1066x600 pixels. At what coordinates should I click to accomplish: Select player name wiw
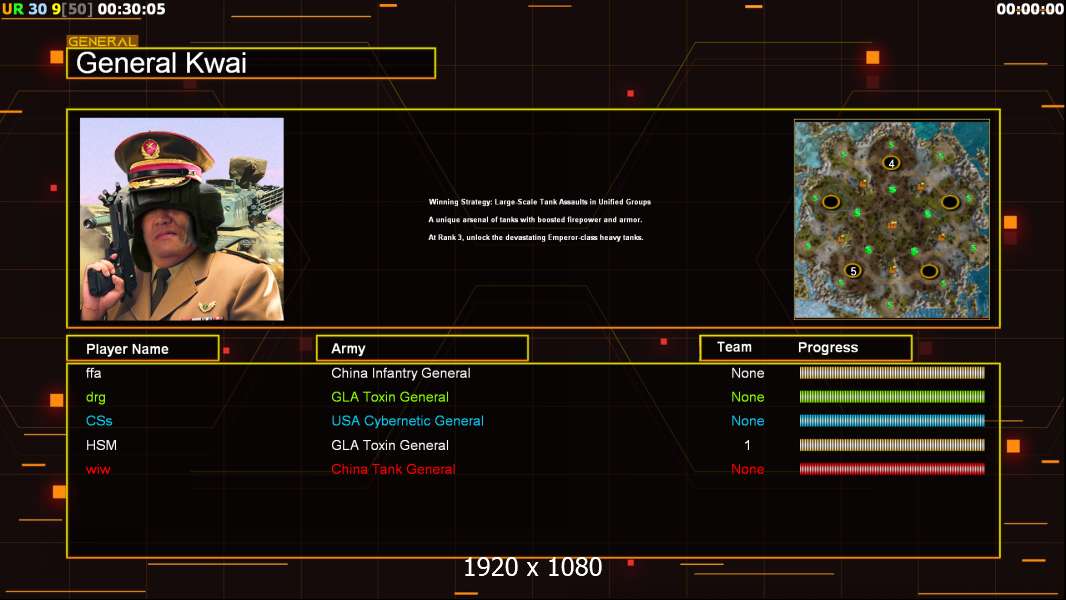[98, 470]
